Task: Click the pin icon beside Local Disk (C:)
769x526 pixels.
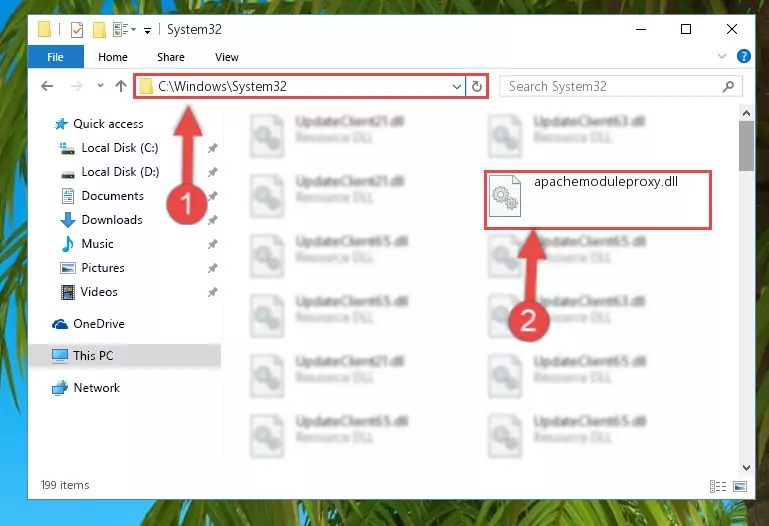Action: click(212, 148)
